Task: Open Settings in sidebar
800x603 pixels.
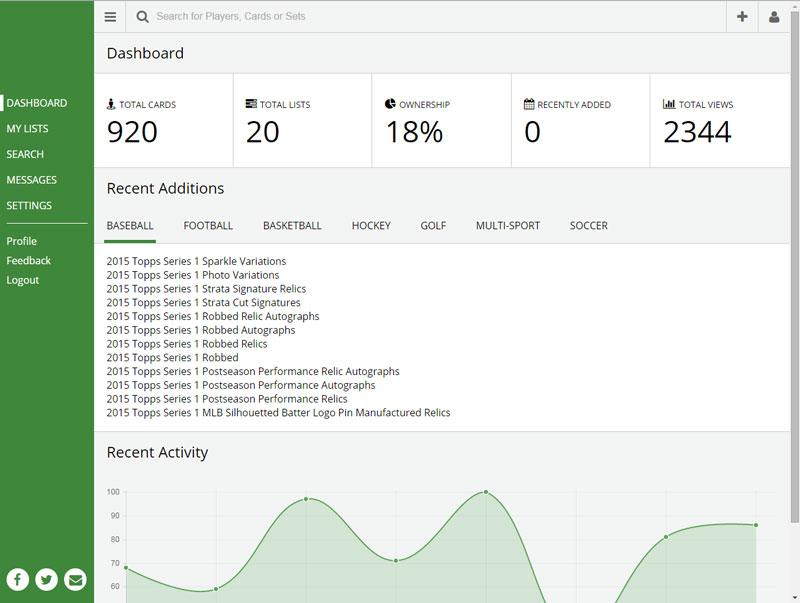Action: (29, 205)
